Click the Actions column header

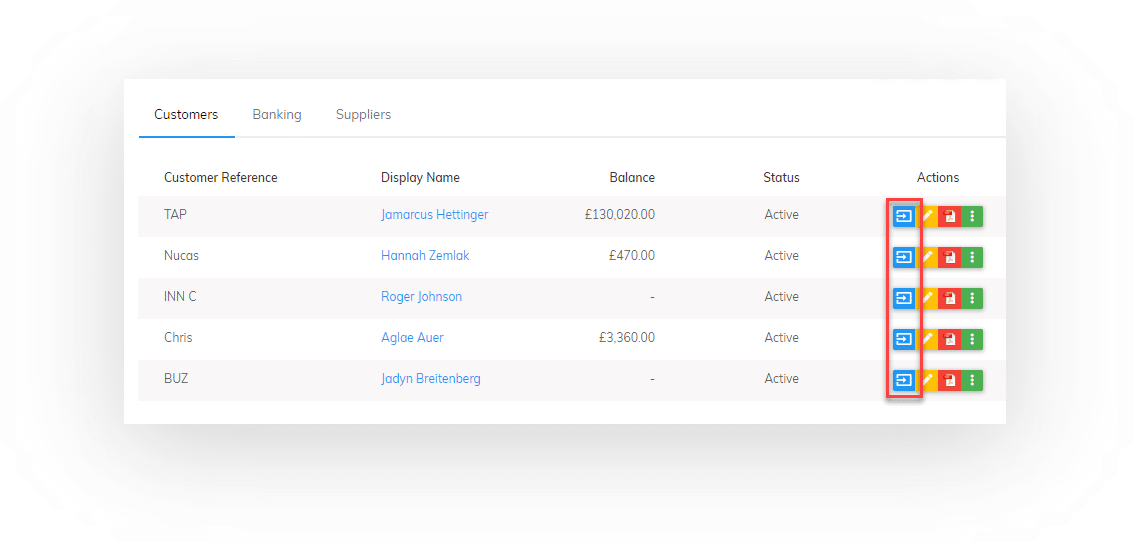[938, 177]
